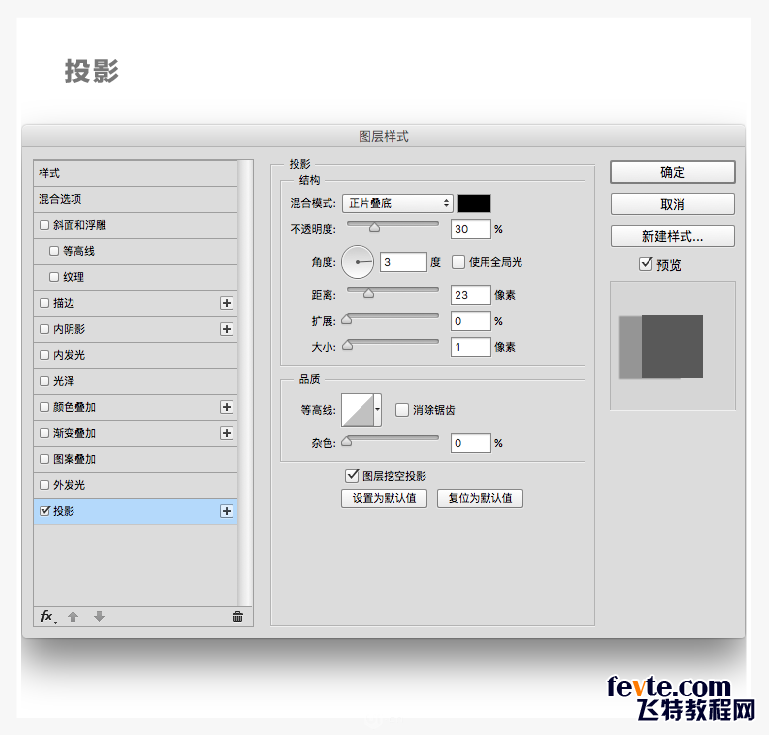Click the 设置为默认值 button

(384, 498)
